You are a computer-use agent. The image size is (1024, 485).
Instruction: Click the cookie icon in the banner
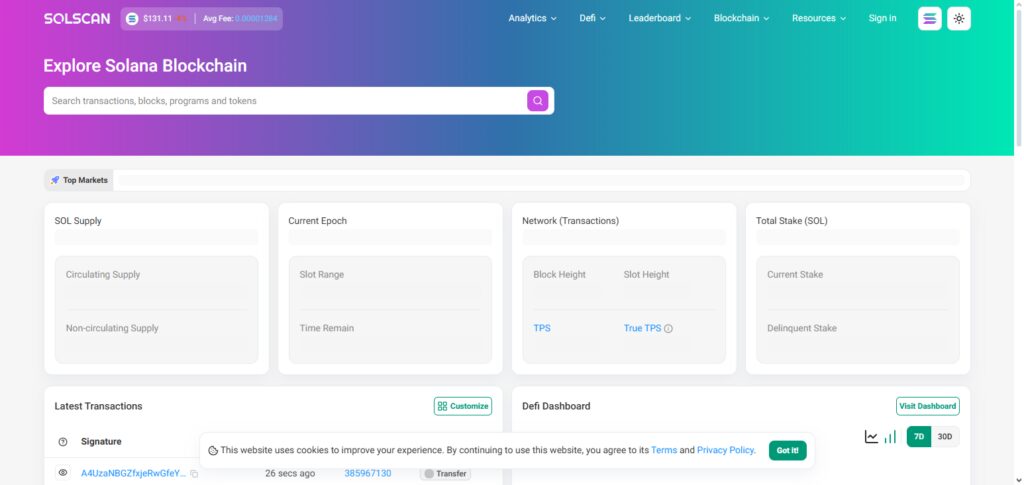click(213, 450)
